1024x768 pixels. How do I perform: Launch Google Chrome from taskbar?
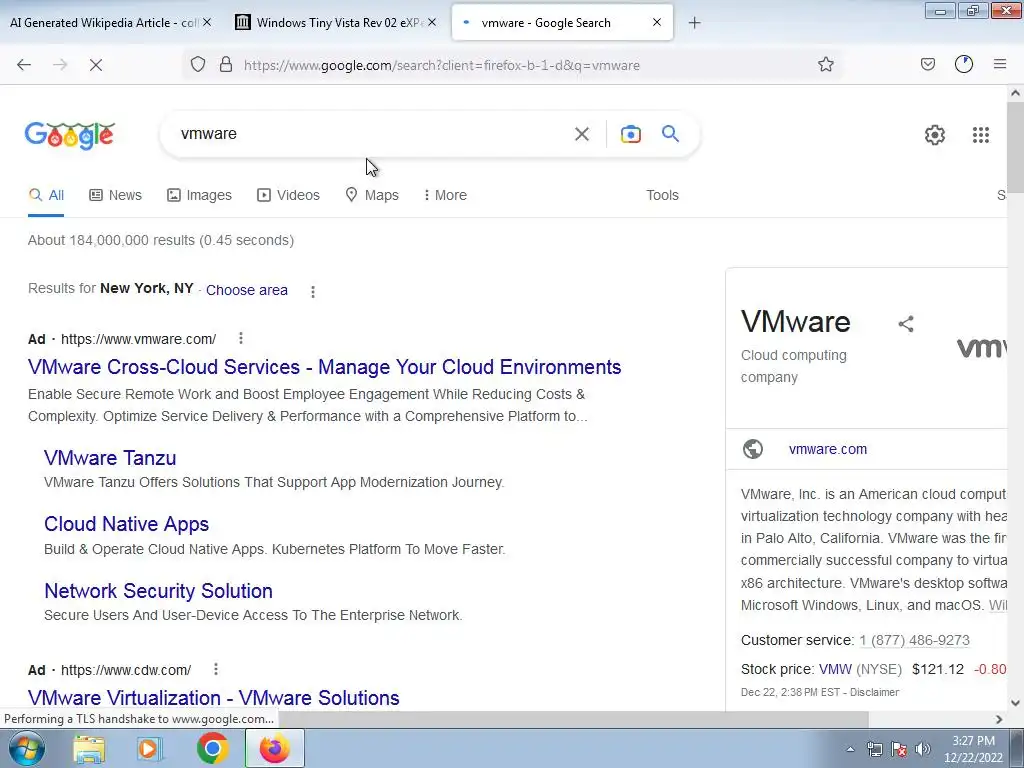tap(212, 748)
